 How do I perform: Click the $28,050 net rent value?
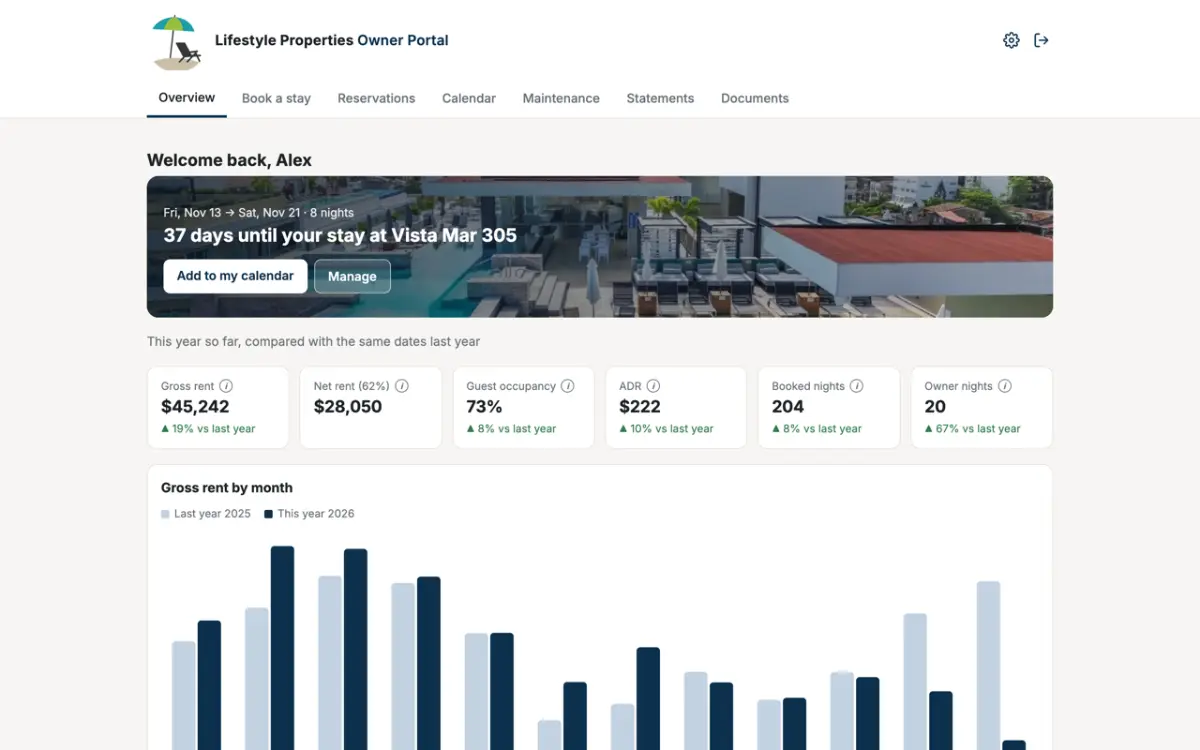(x=348, y=407)
